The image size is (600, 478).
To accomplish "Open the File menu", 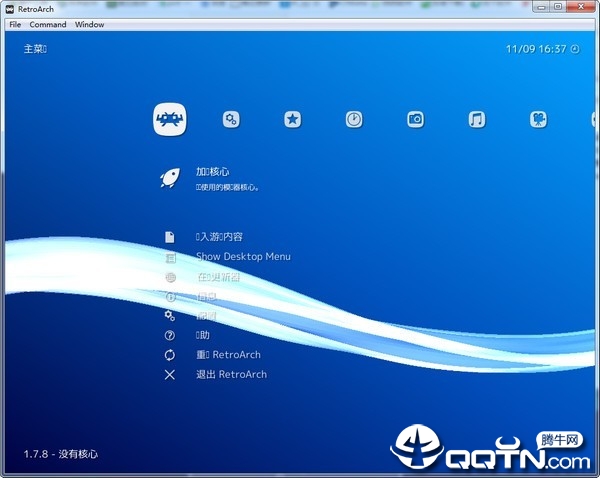I will pos(15,24).
